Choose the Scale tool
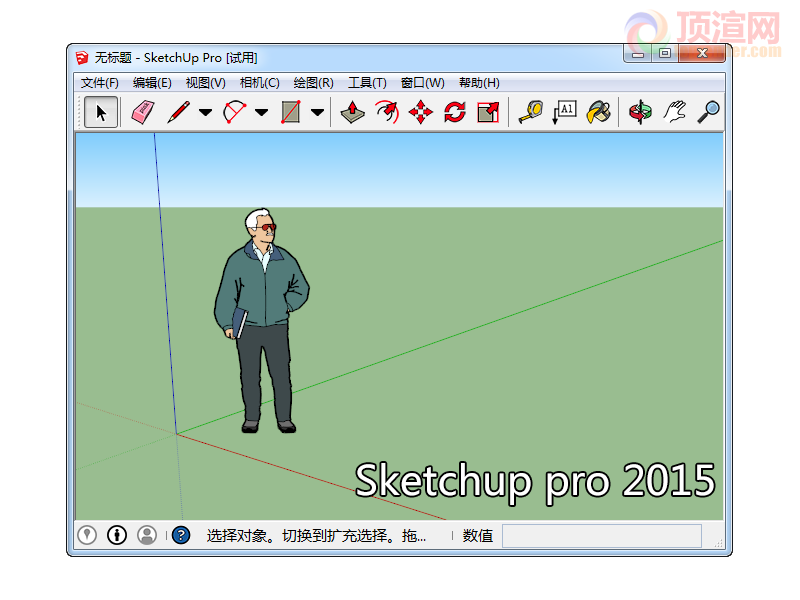 click(x=488, y=112)
